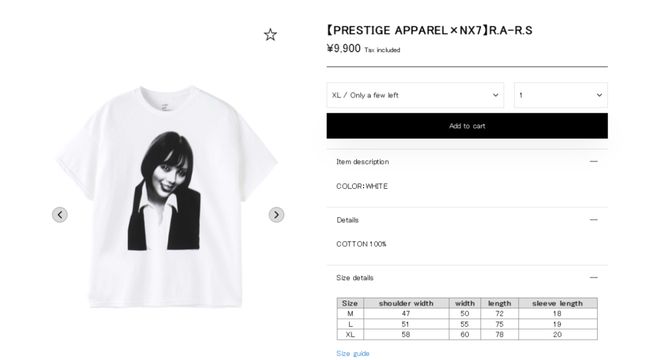
Task: Collapse Size details with minus icon
Action: point(593,277)
